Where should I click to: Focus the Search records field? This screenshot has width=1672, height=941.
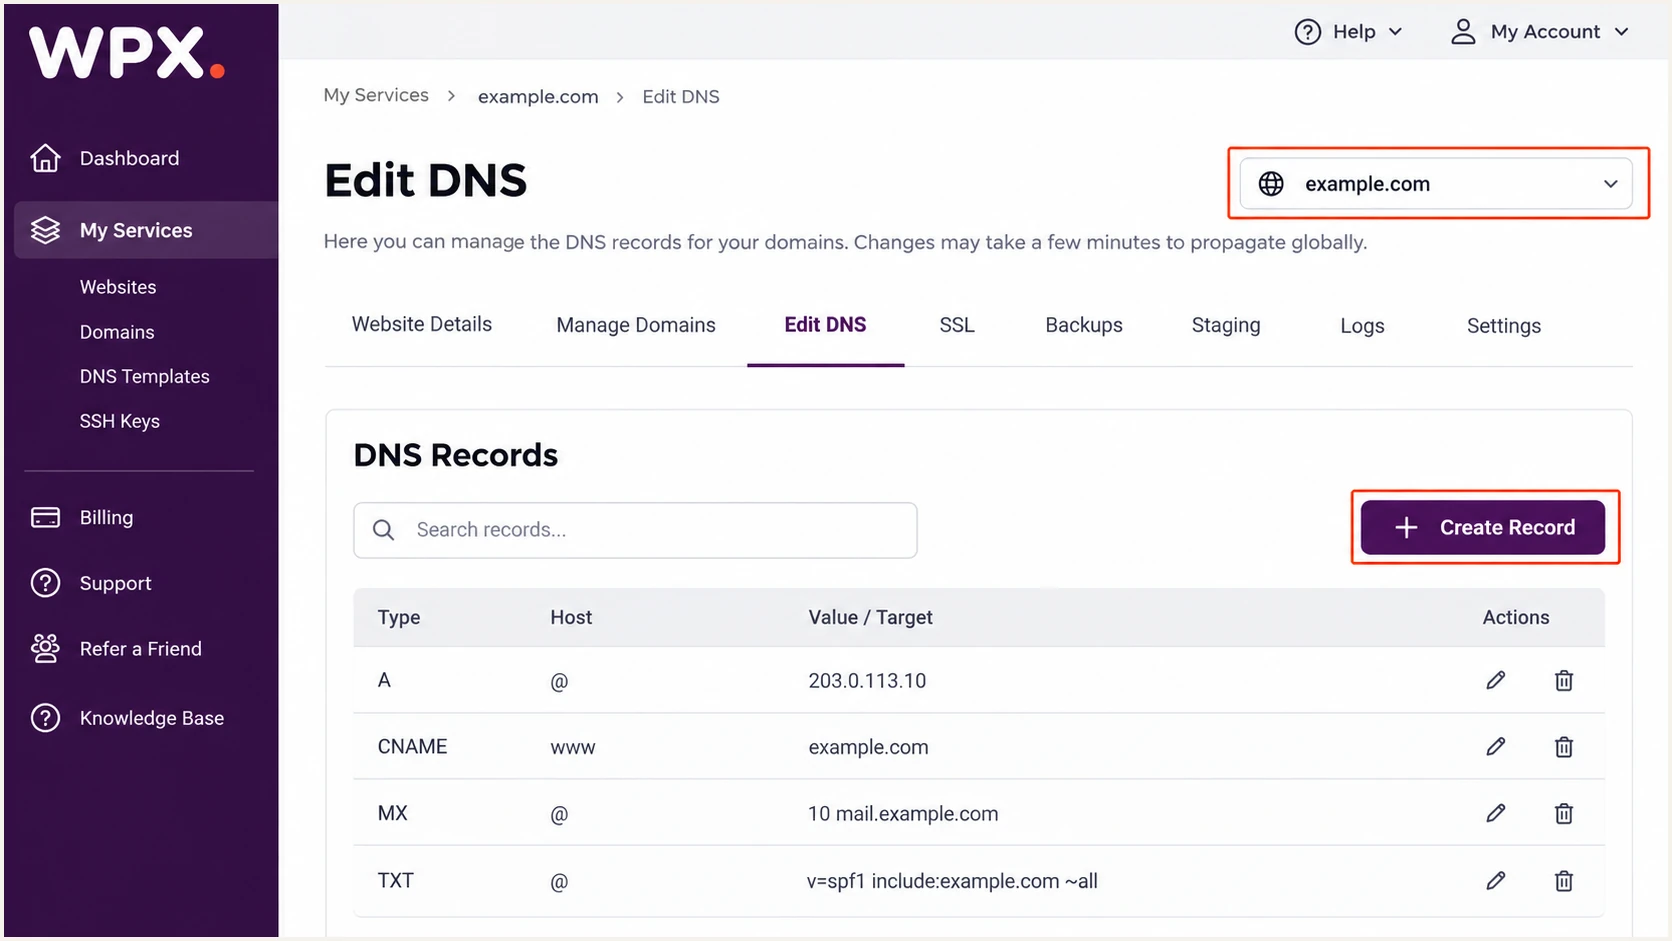coord(635,530)
